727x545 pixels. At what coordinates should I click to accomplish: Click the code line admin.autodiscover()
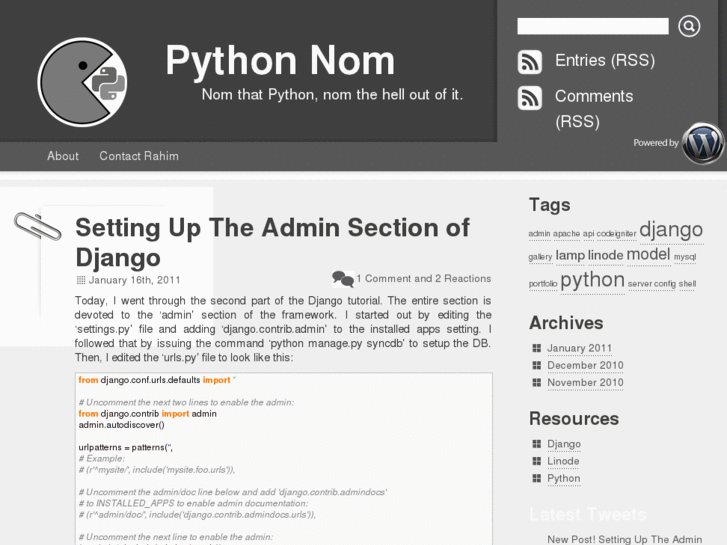pos(121,425)
